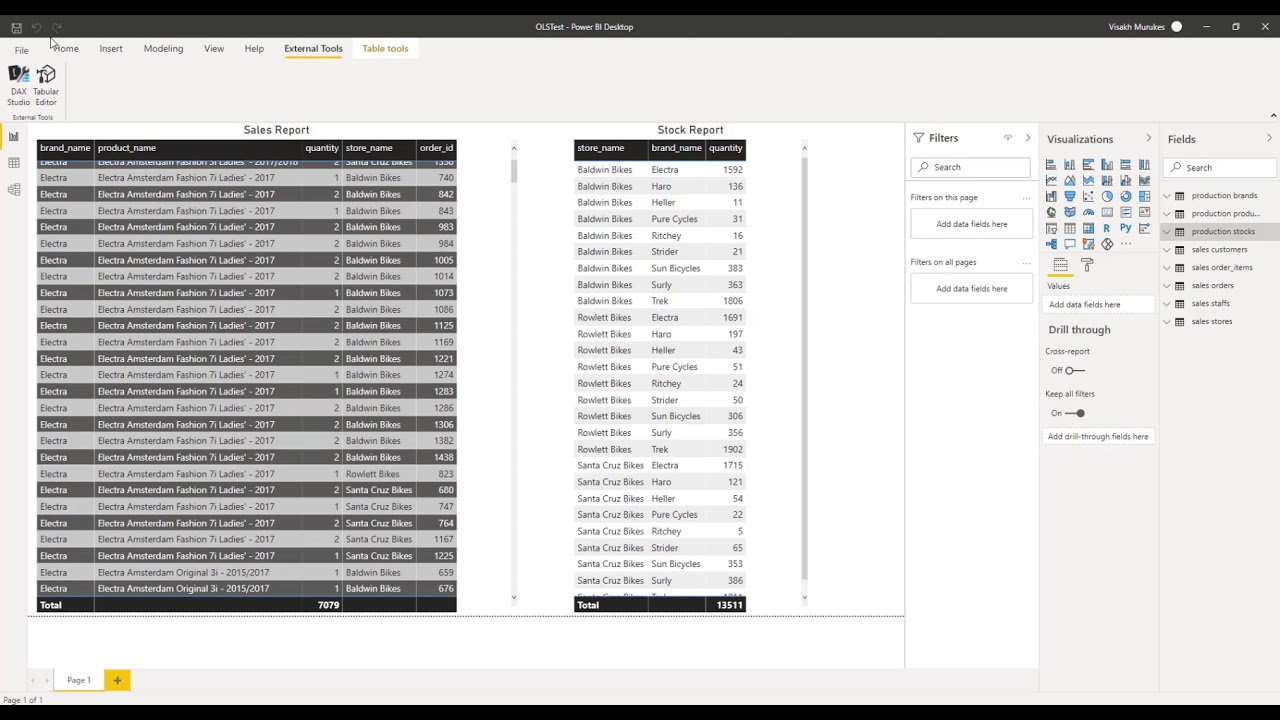Click the Filters pane search box
Image resolution: width=1280 pixels, height=720 pixels.
pos(970,167)
